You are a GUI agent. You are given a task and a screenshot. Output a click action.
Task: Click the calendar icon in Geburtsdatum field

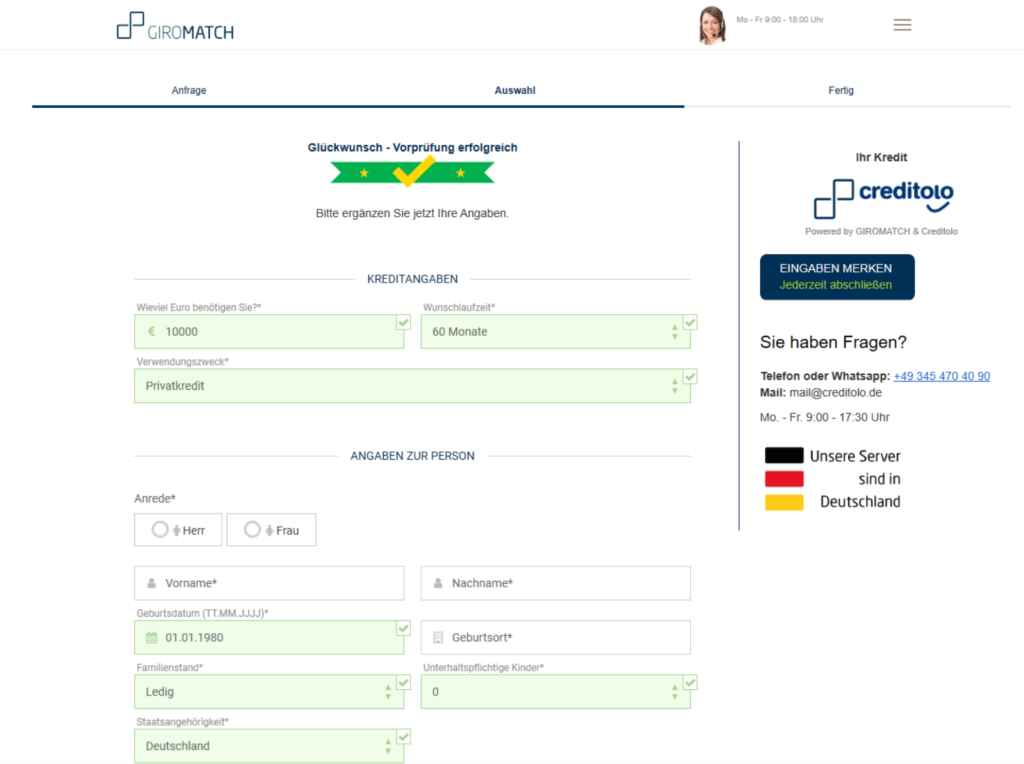coord(152,637)
